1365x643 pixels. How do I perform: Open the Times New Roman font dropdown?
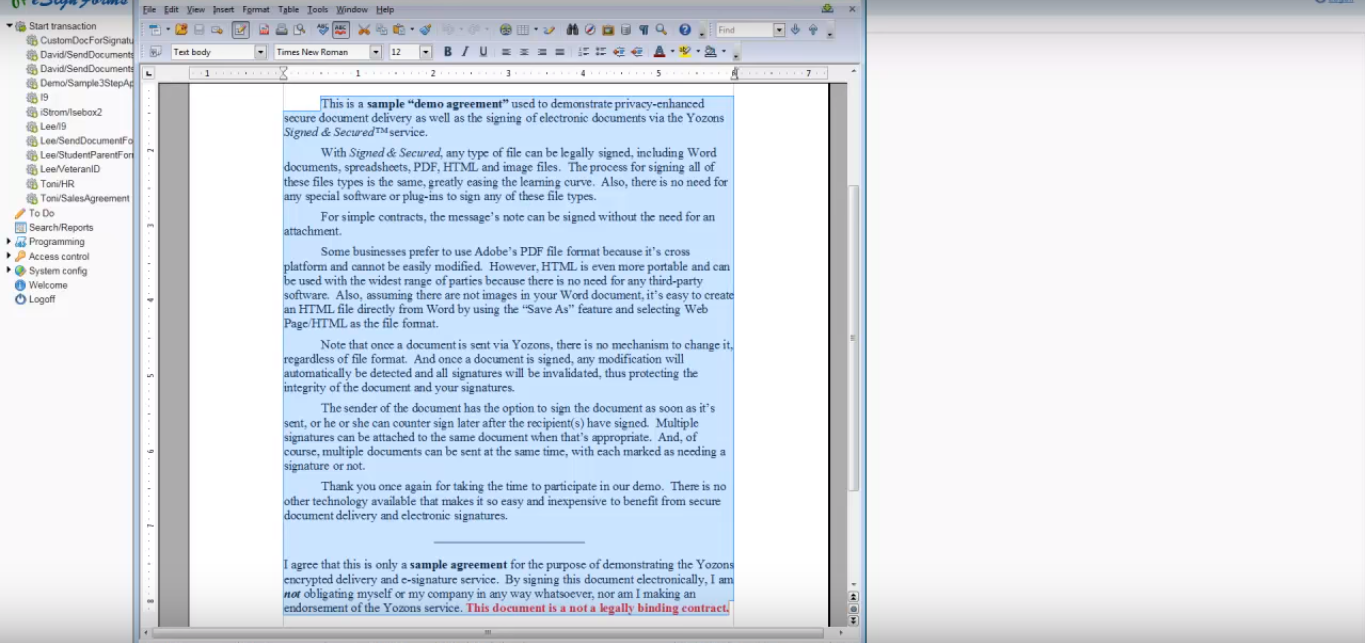coord(376,52)
